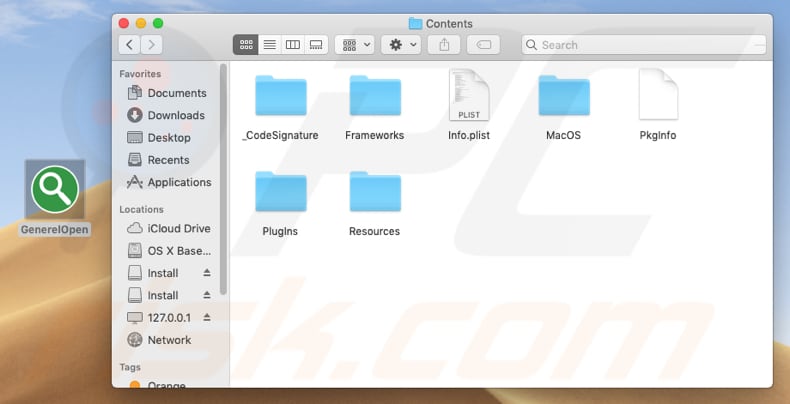Click into the Search field
This screenshot has width=790, height=404.
[x=644, y=45]
